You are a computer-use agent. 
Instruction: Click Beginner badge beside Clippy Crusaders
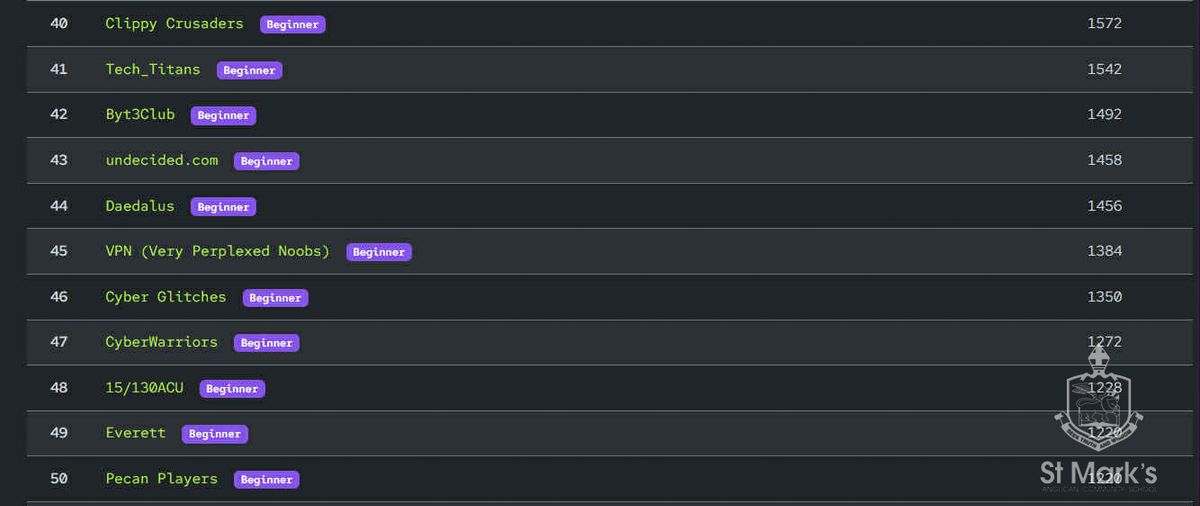[293, 24]
